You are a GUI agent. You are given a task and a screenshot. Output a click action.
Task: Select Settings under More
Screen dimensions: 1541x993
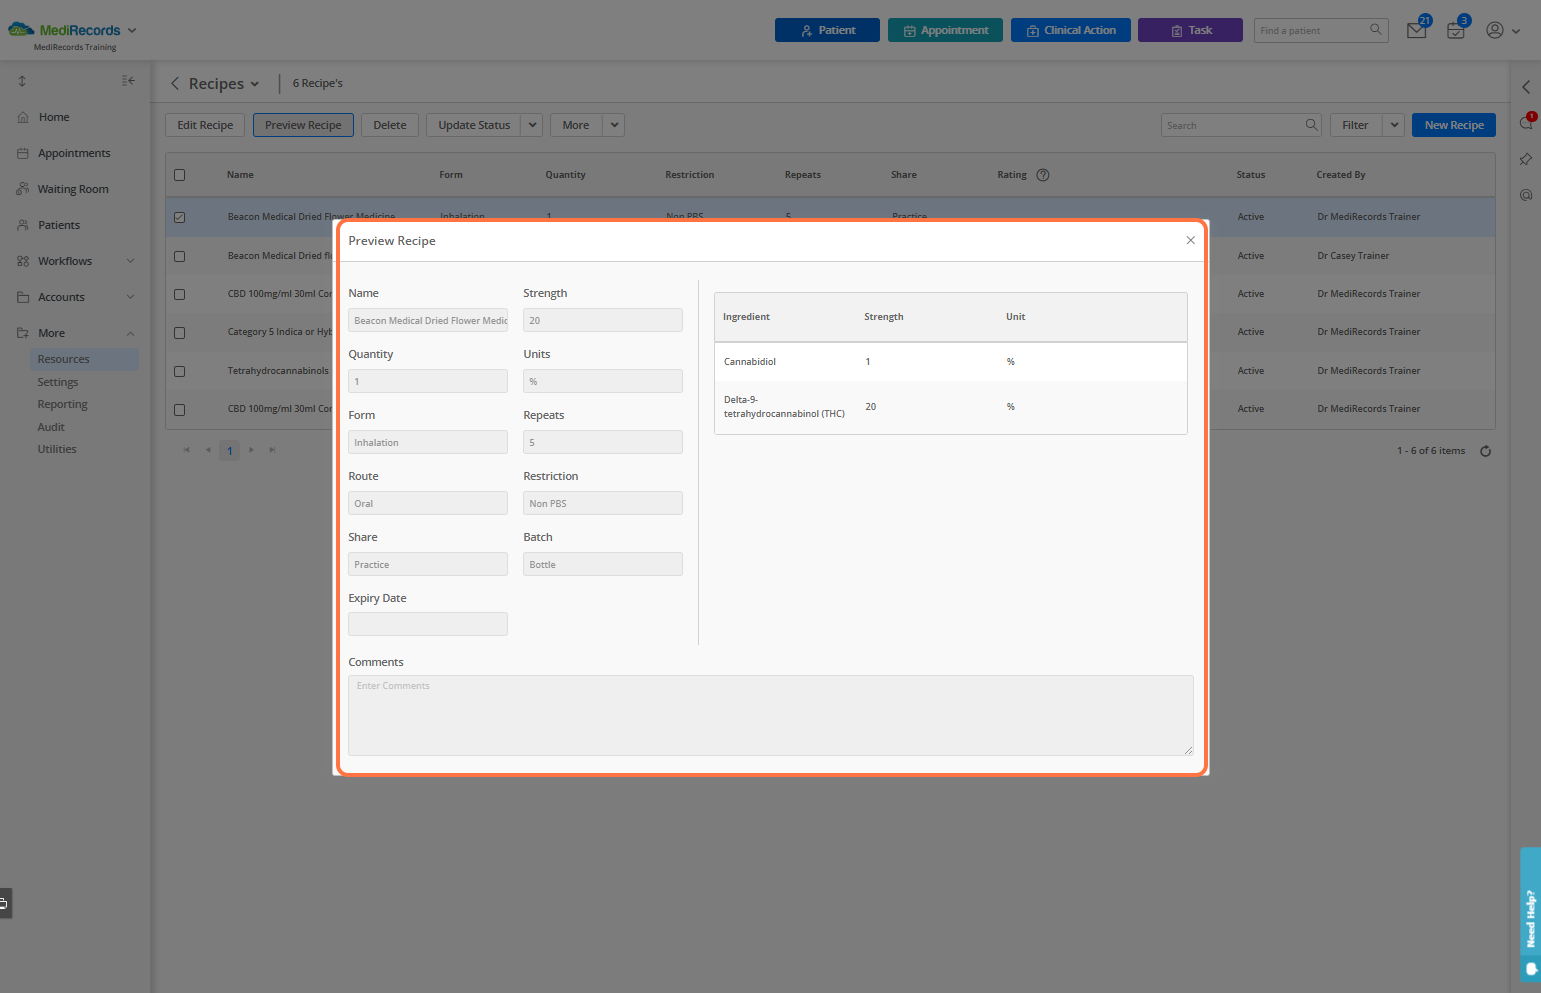(58, 382)
